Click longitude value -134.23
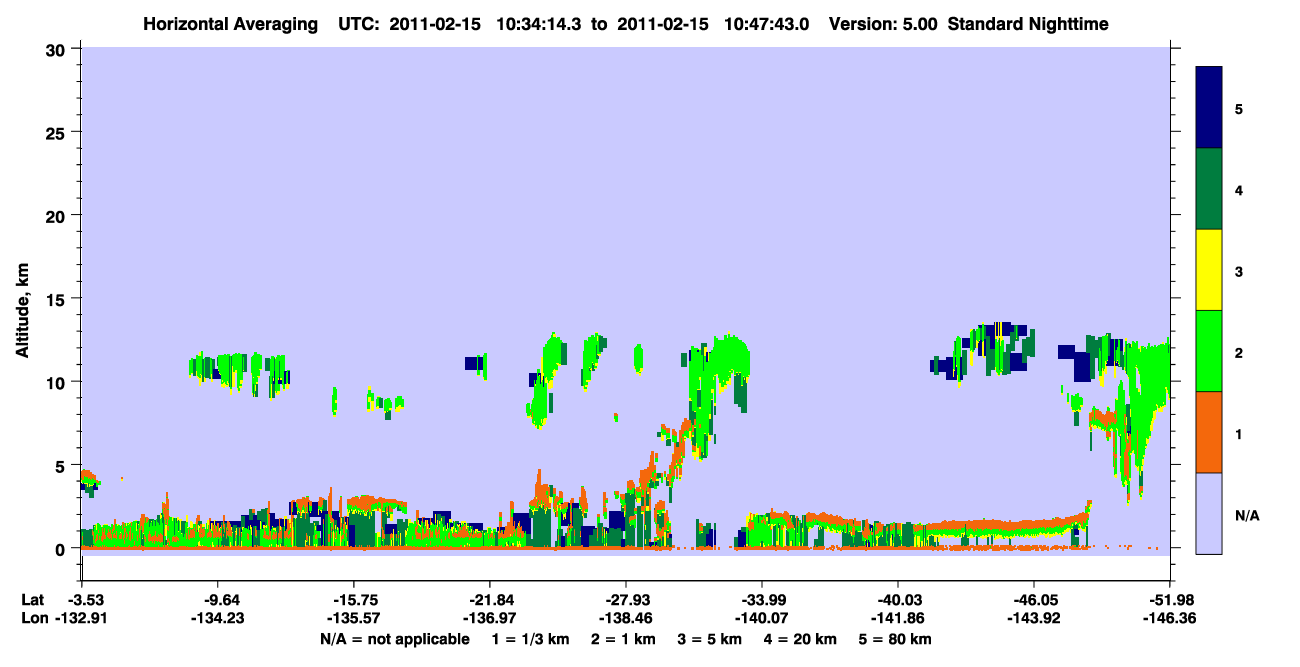1300x667 pixels. pyautogui.click(x=218, y=618)
